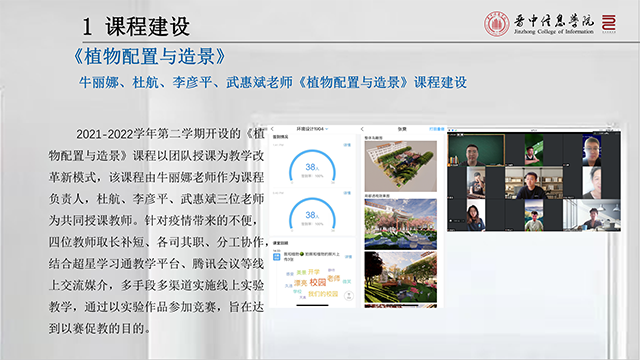Viewport: 640px width, 360px height.
Task: Click the blue title 《植物配置与造景》
Action: (x=149, y=56)
